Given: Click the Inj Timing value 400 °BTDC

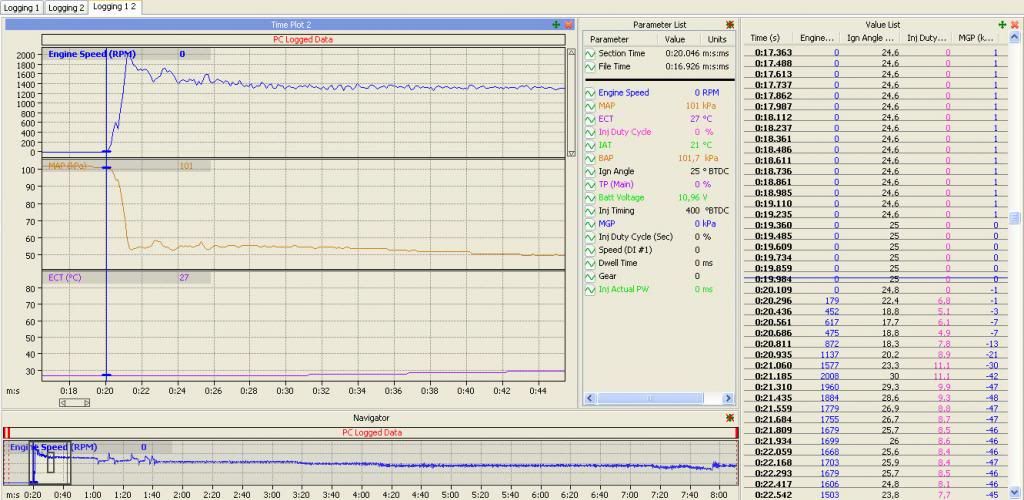Looking at the screenshot, I should click(x=707, y=211).
